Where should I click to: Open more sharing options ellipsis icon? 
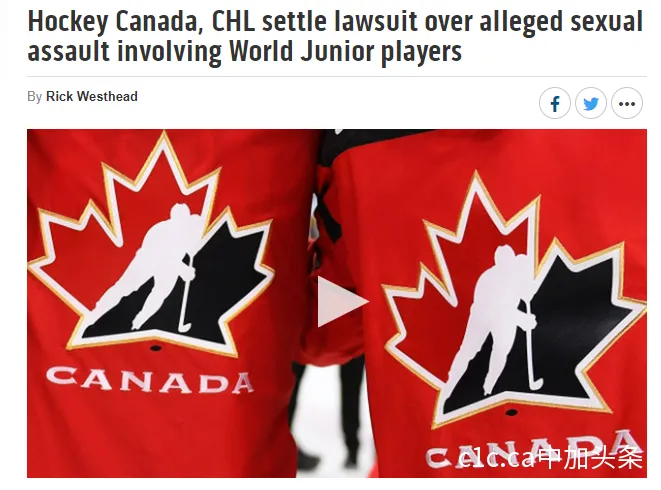tap(627, 103)
